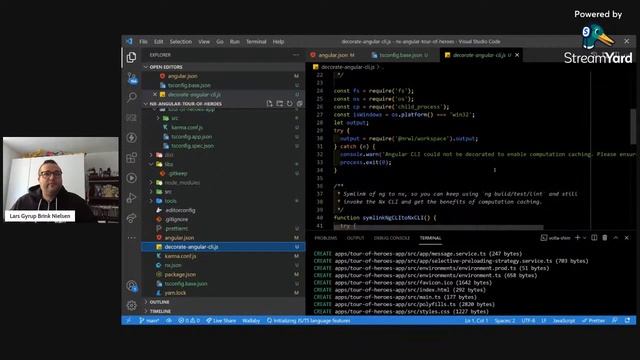Kill the terminal with the trash icon
This screenshot has height=360, width=640.
[604, 238]
